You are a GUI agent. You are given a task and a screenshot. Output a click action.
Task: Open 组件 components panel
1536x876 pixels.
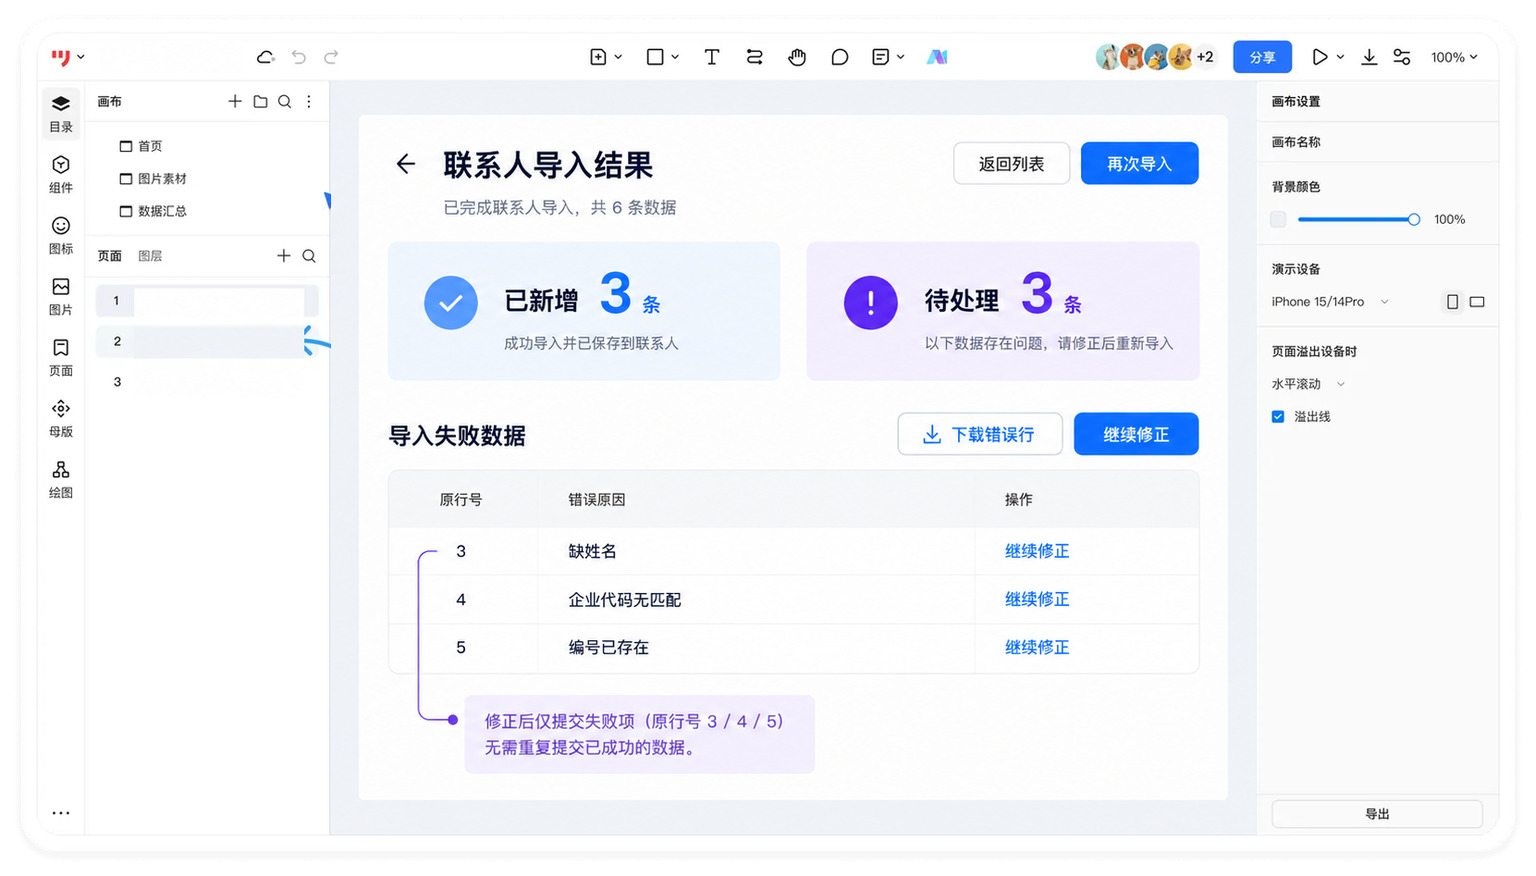point(61,174)
